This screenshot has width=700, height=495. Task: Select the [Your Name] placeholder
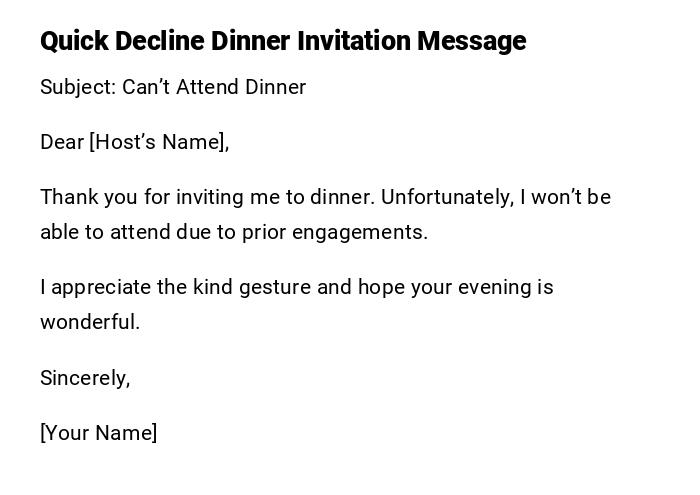98,433
